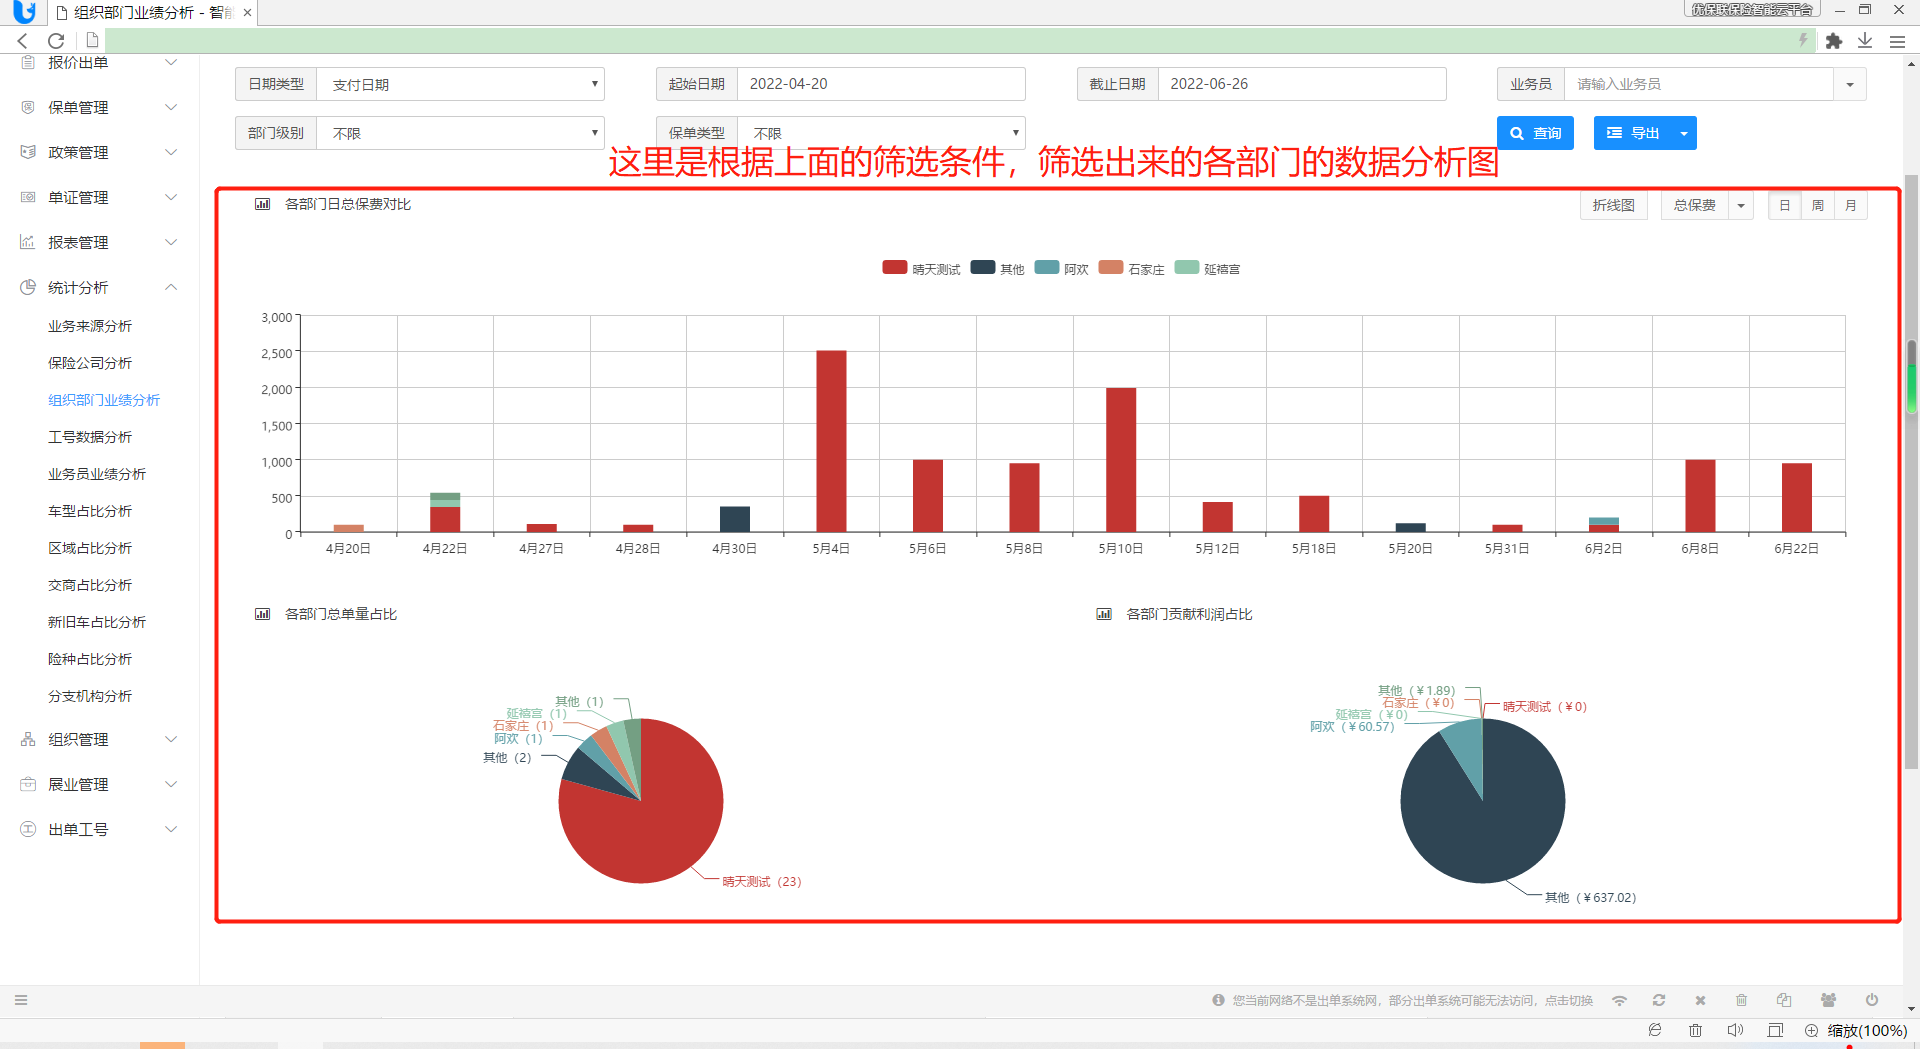Open 保险公司分析 menu item
This screenshot has width=1920, height=1049.
(90, 363)
